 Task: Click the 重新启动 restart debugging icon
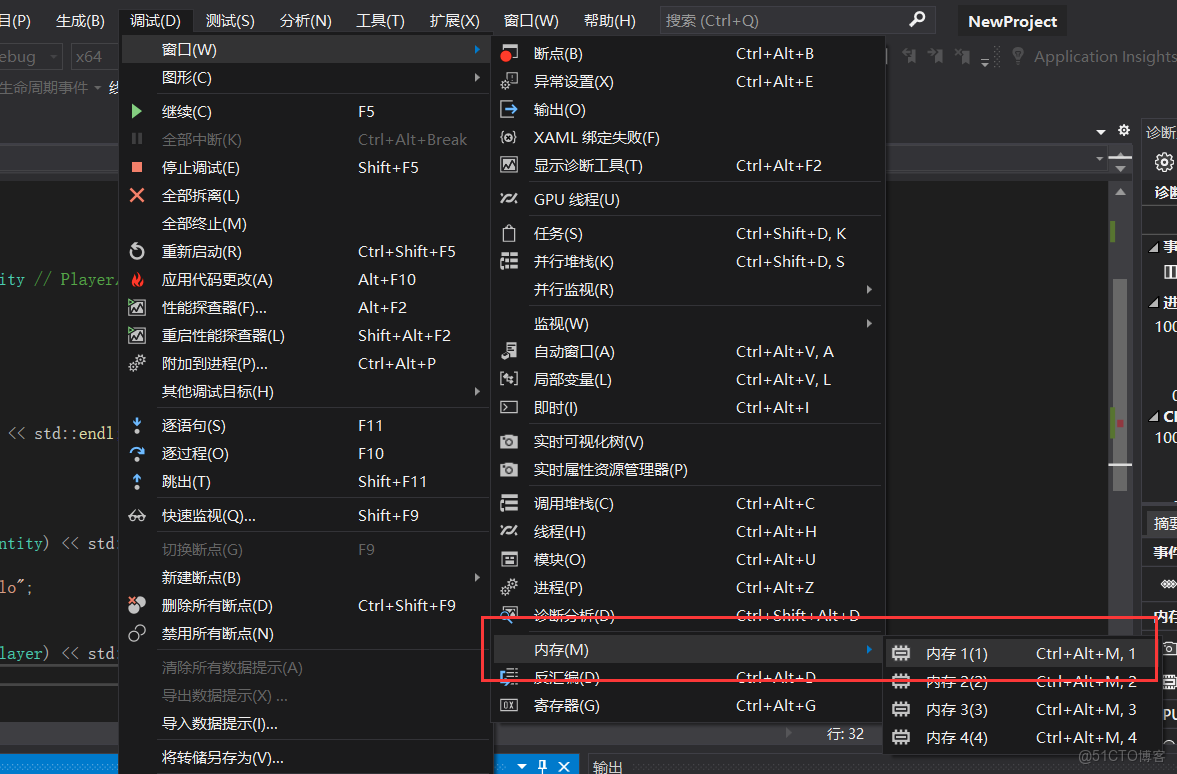click(138, 251)
